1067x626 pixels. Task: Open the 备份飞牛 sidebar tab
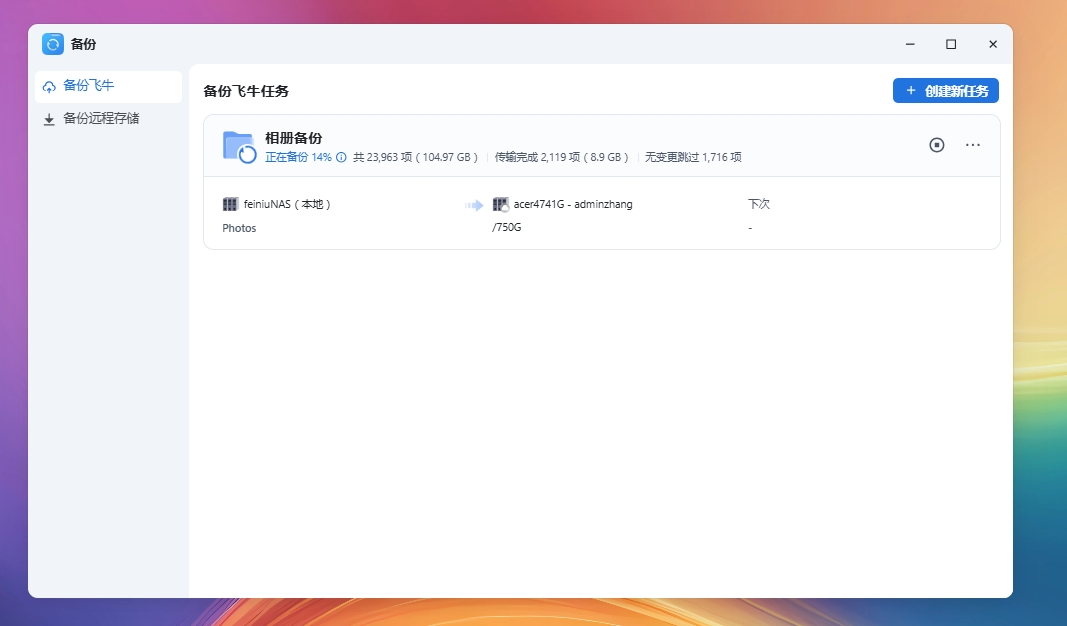coord(108,86)
